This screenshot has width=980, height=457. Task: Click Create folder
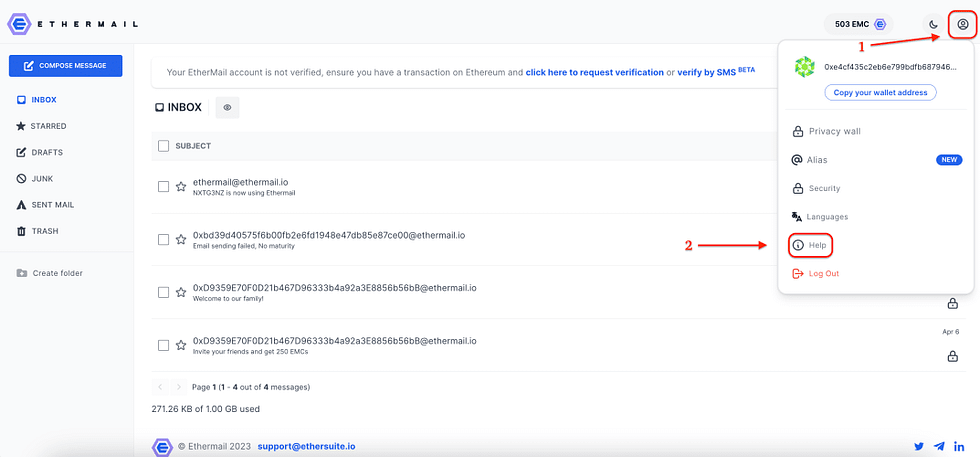(49, 273)
